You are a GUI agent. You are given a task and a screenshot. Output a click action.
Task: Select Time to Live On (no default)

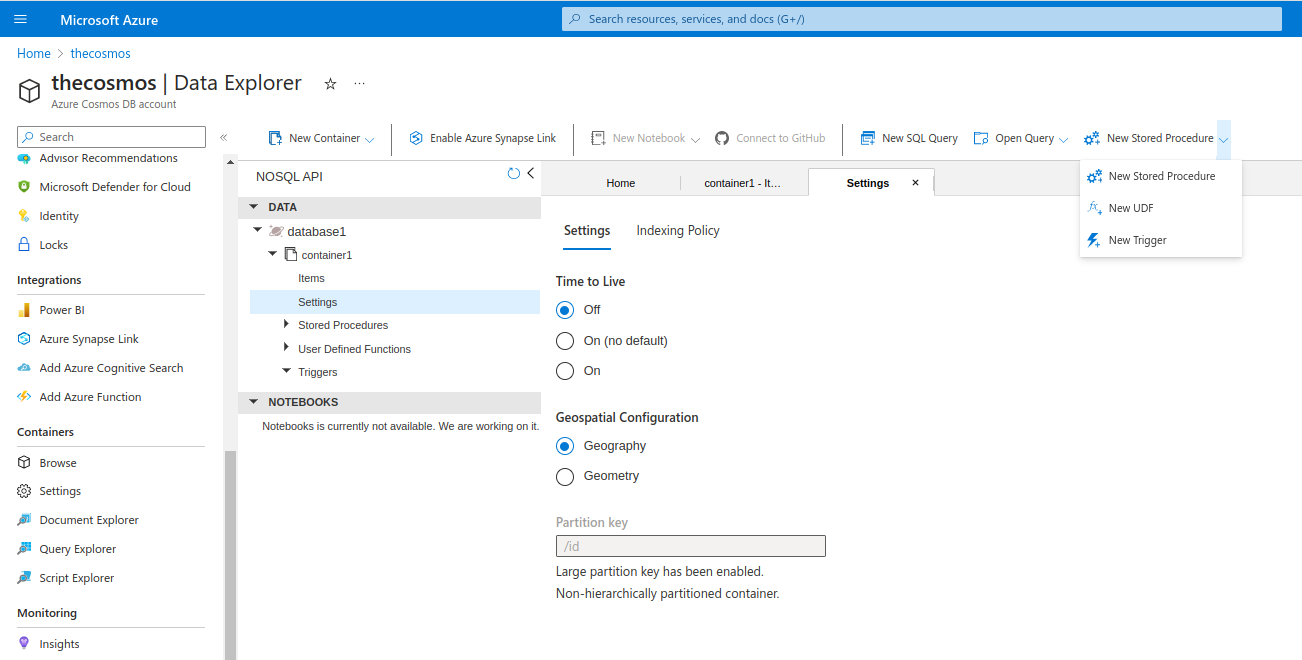pos(565,341)
